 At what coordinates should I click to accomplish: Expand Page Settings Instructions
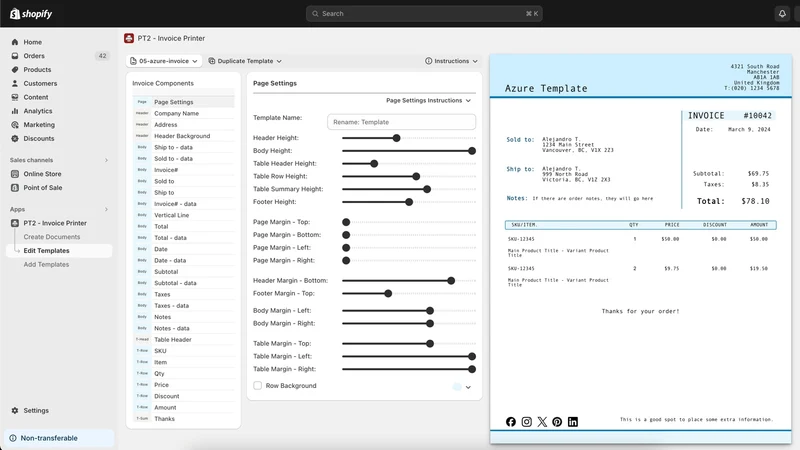(428, 101)
